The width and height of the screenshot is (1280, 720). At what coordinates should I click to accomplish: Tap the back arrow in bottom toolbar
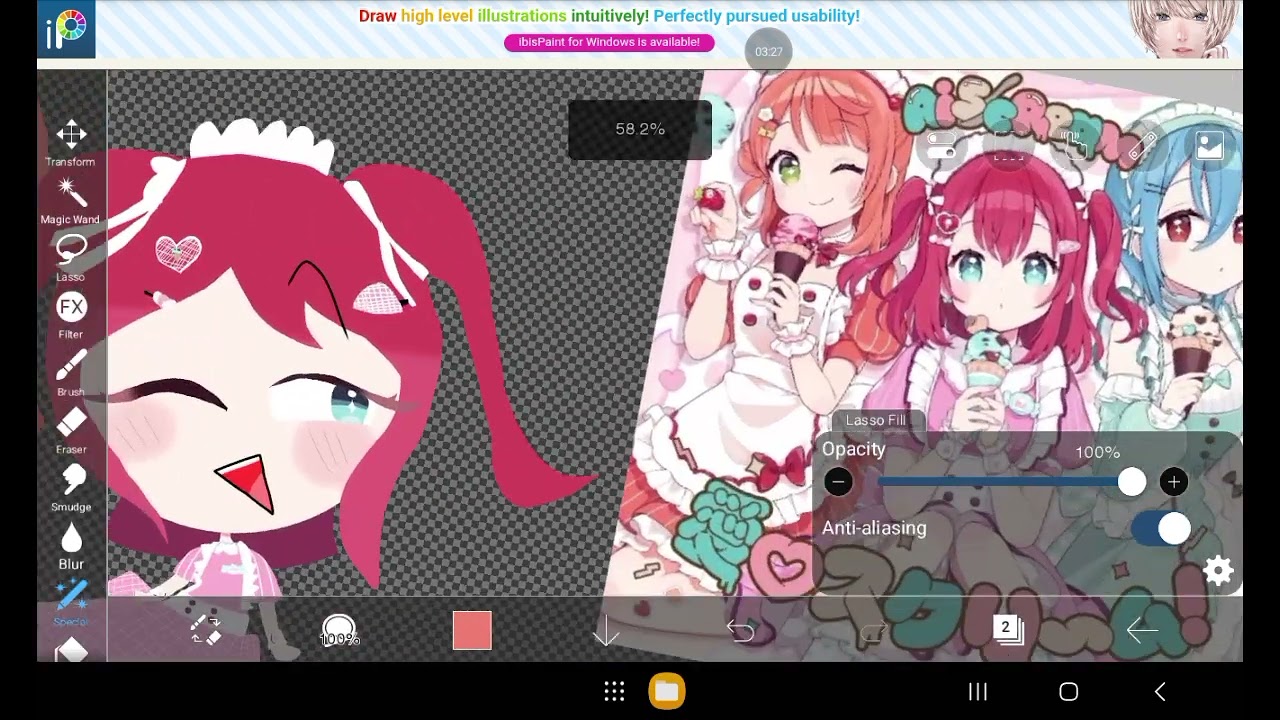[x=1141, y=630]
